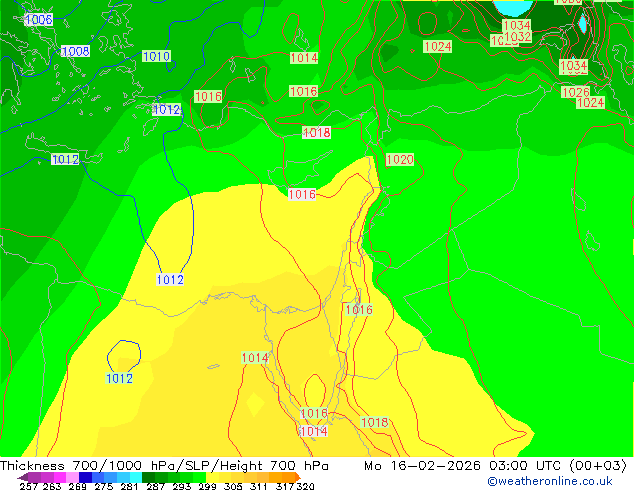
Task: Click the legend value 257
Action: pos(28,486)
